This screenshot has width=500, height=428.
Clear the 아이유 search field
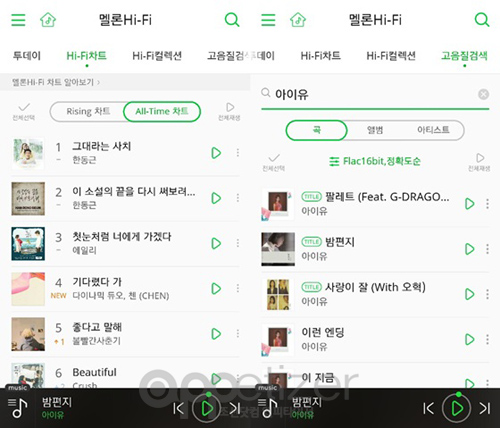[x=484, y=94]
